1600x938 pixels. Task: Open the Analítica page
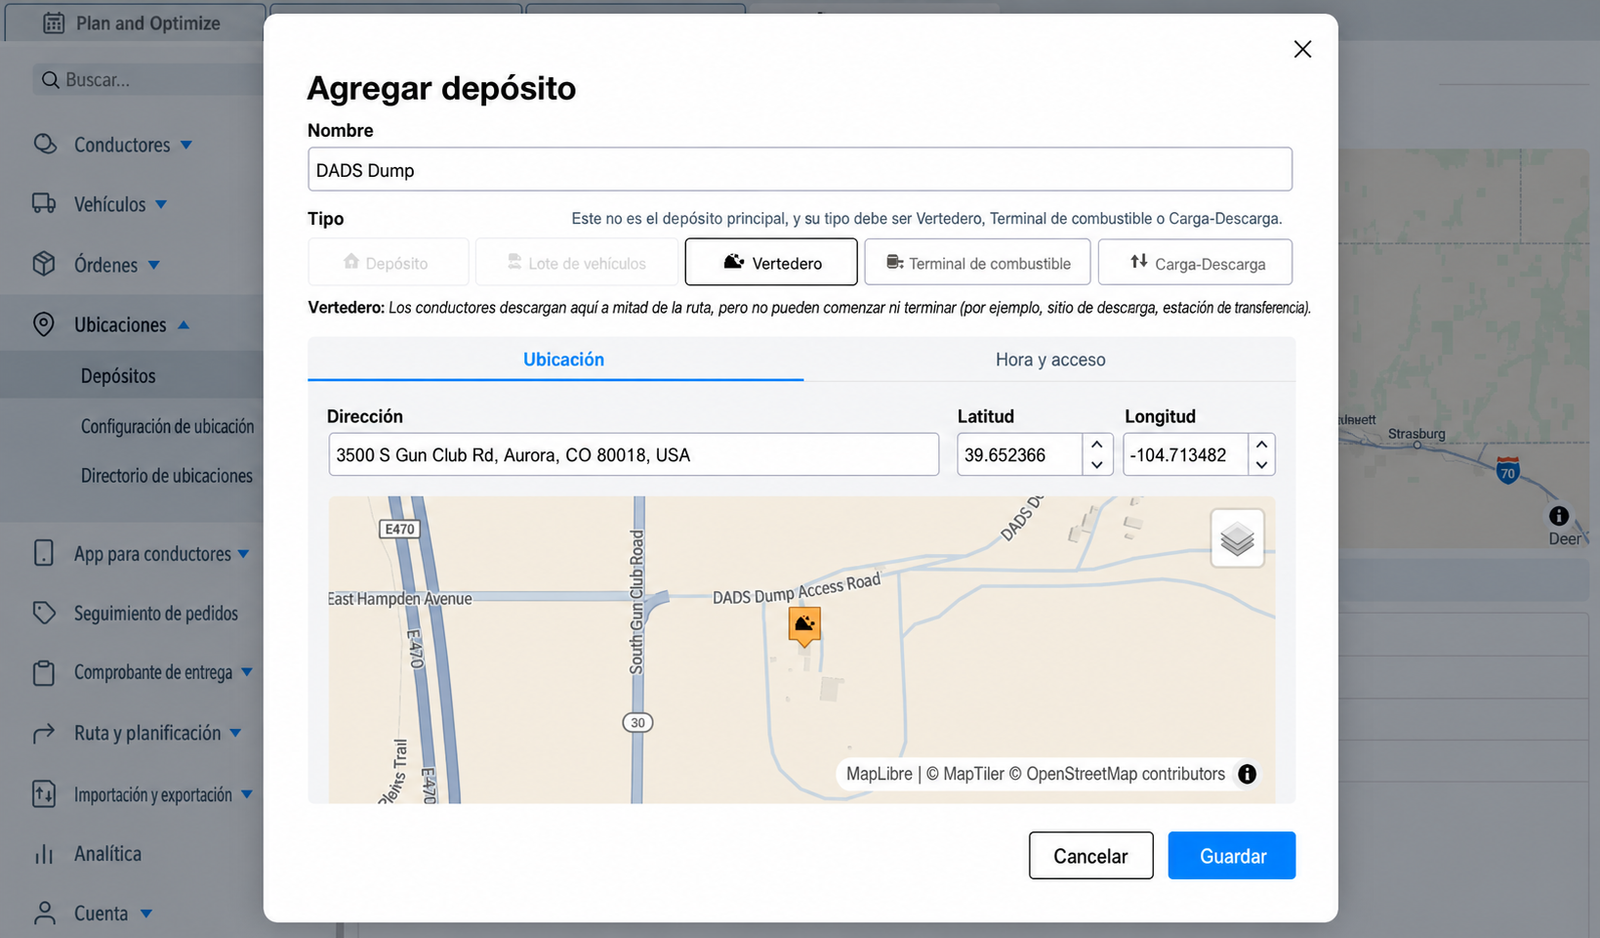click(x=108, y=854)
